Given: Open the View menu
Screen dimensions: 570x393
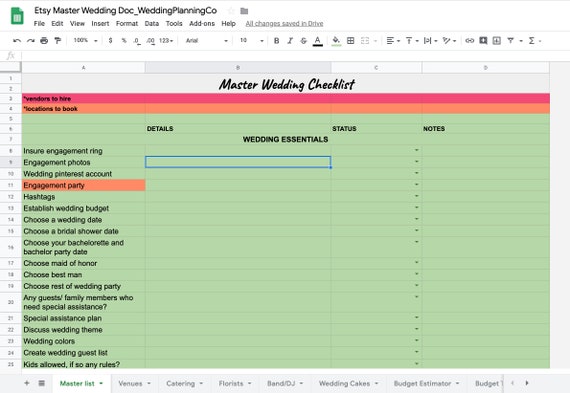Looking at the screenshot, I should tap(77, 24).
